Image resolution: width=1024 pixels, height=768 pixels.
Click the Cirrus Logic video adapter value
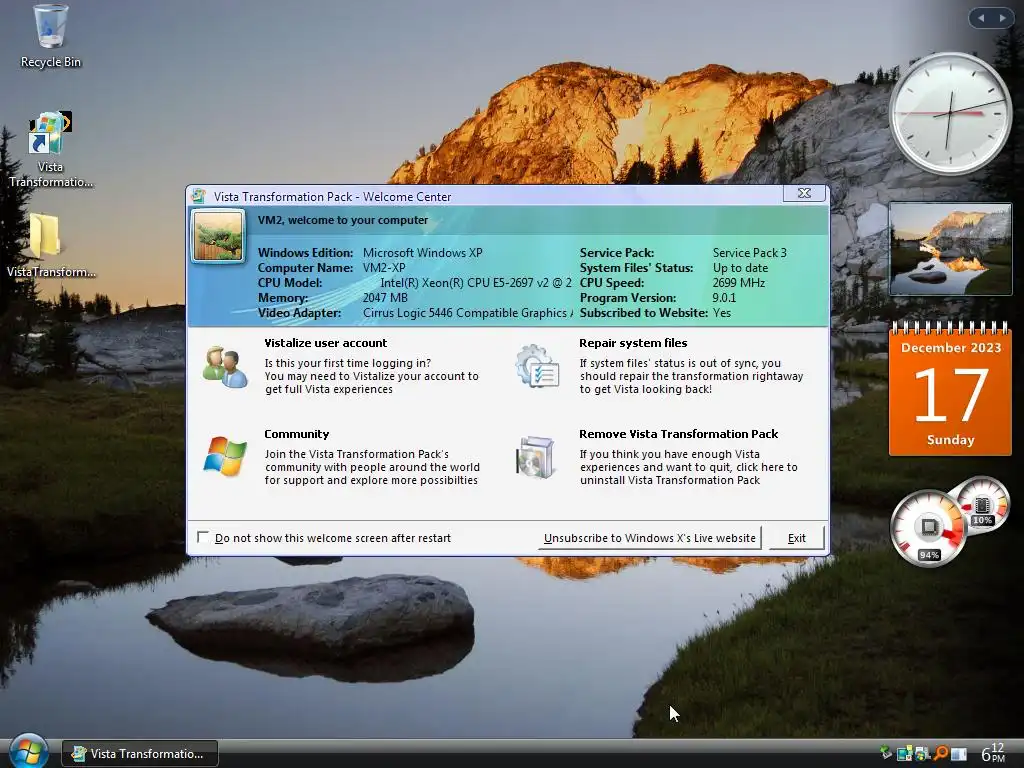pyautogui.click(x=468, y=313)
